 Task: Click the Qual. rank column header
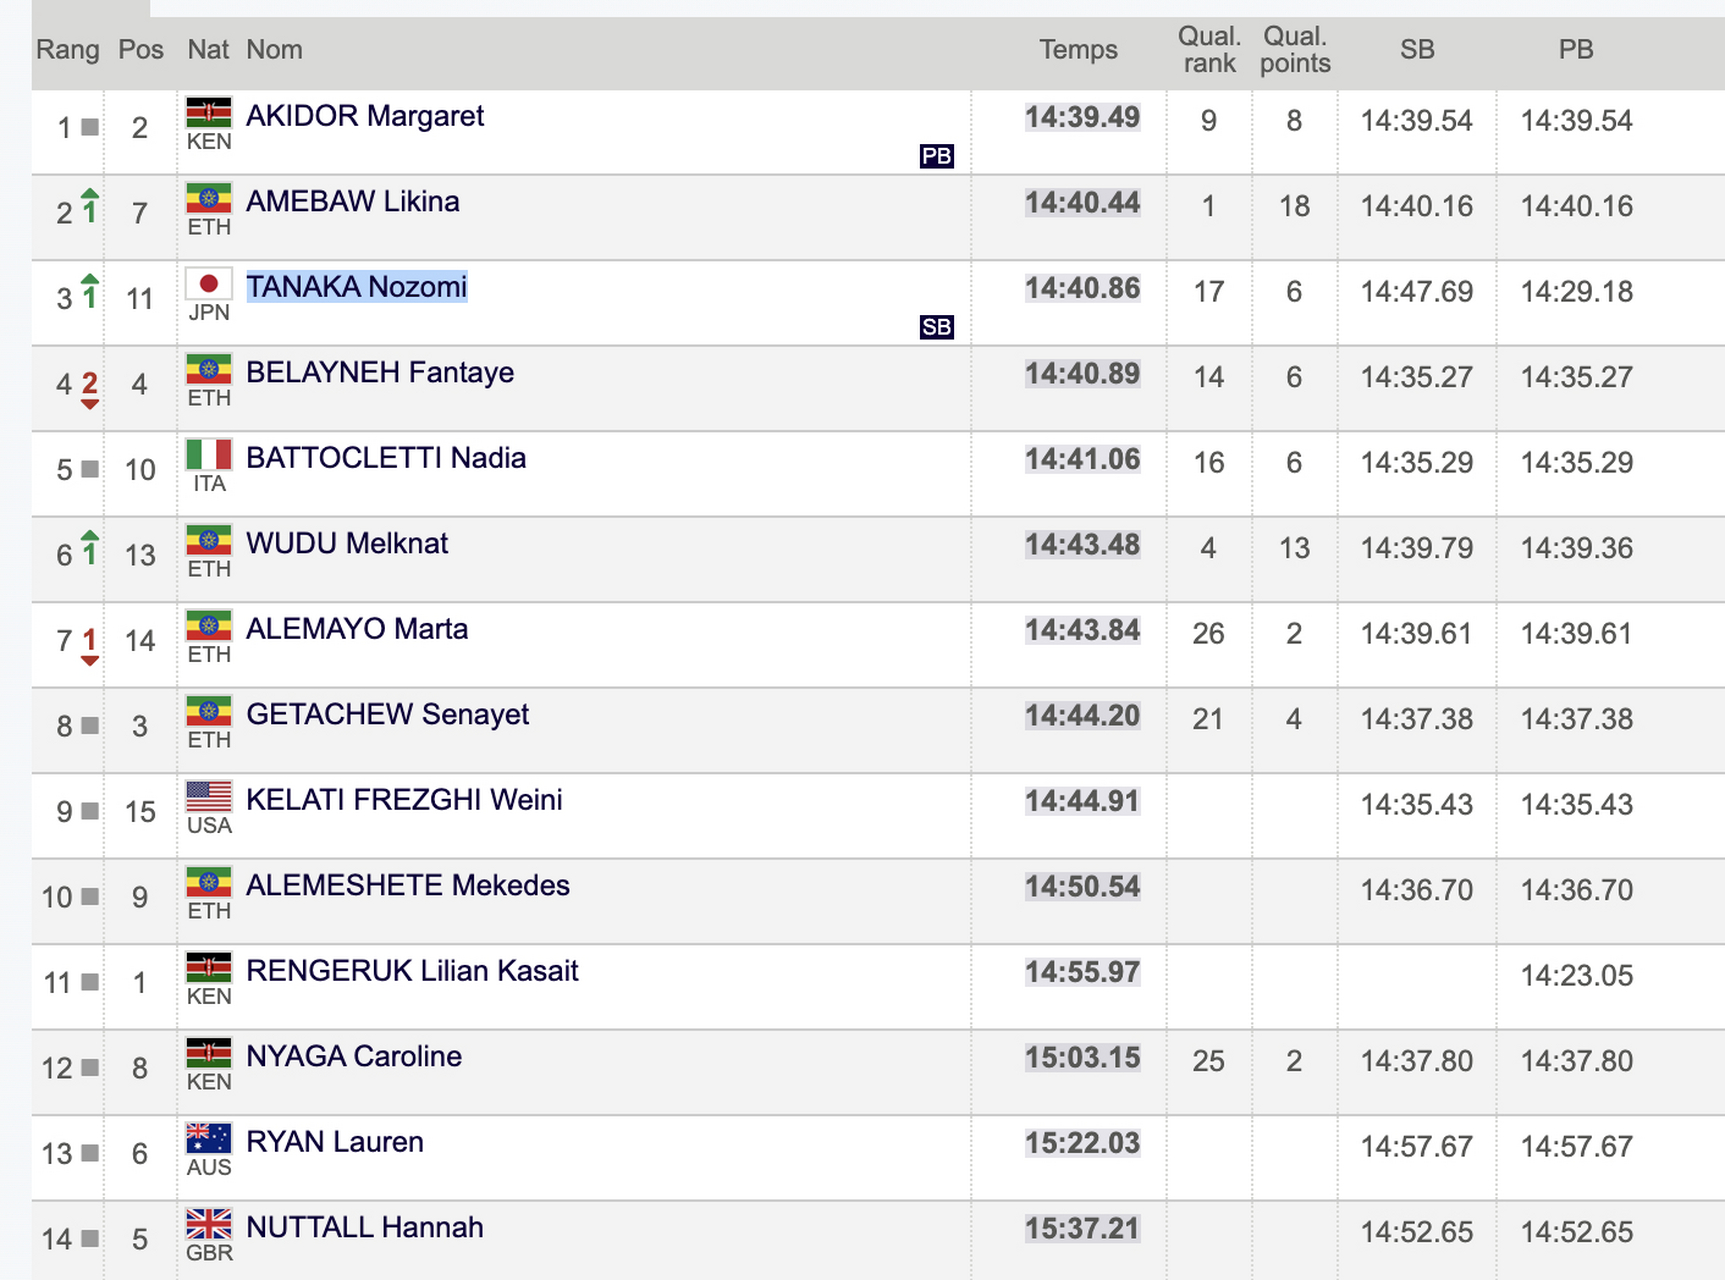pos(1210,49)
